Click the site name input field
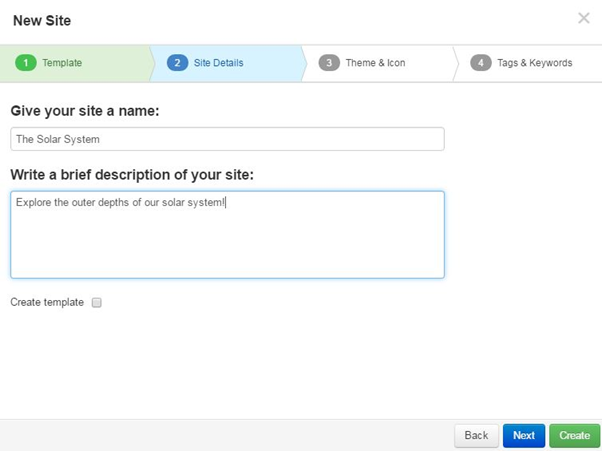The width and height of the screenshot is (602, 451). (227, 139)
